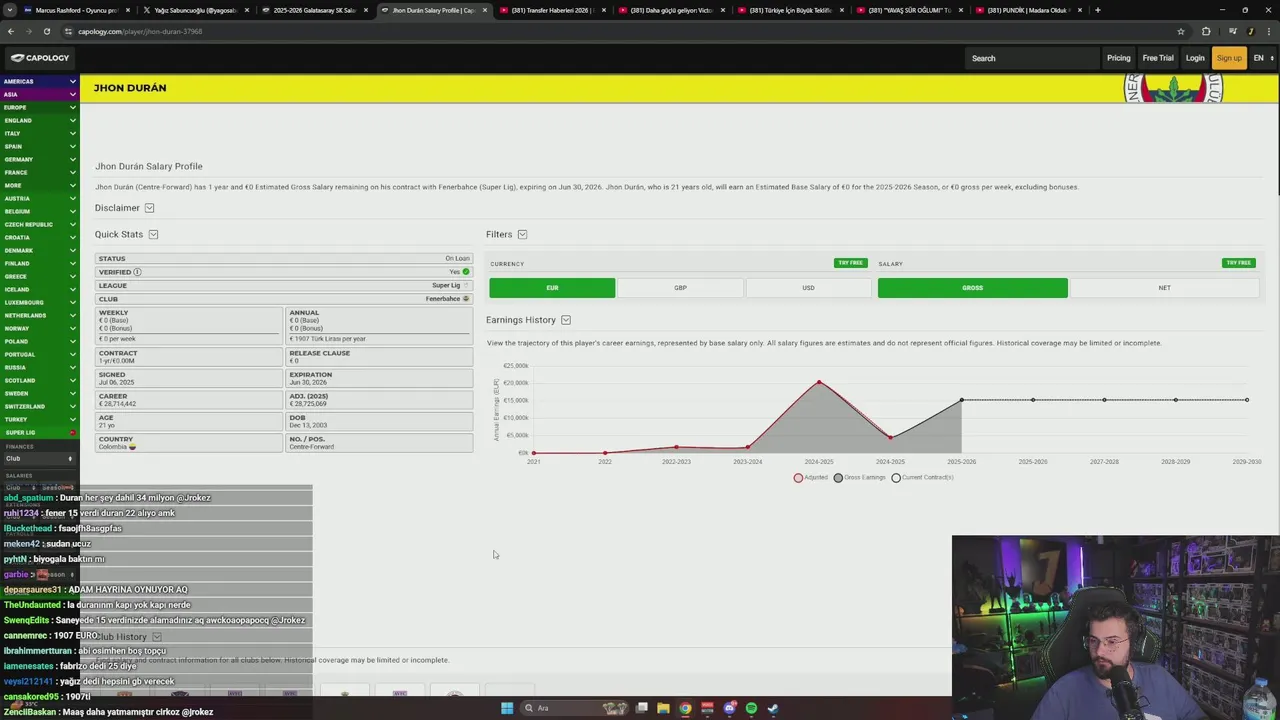Open Discord from the taskbar
The image size is (1280, 720).
729,708
